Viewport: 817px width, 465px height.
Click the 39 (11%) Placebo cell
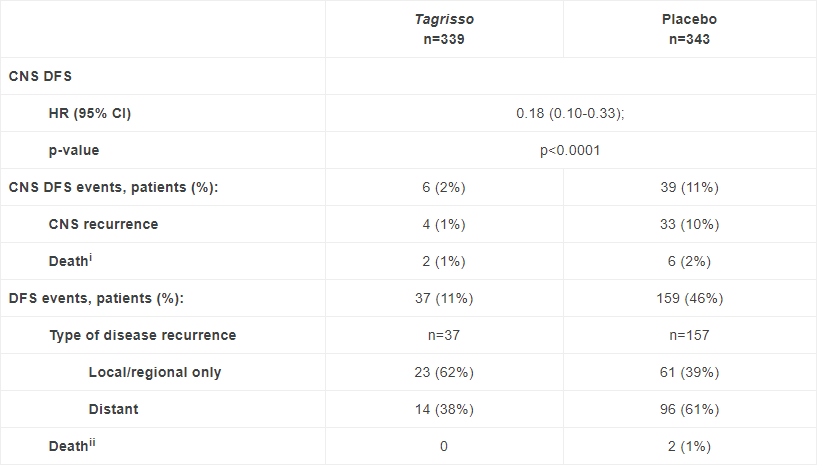click(689, 187)
